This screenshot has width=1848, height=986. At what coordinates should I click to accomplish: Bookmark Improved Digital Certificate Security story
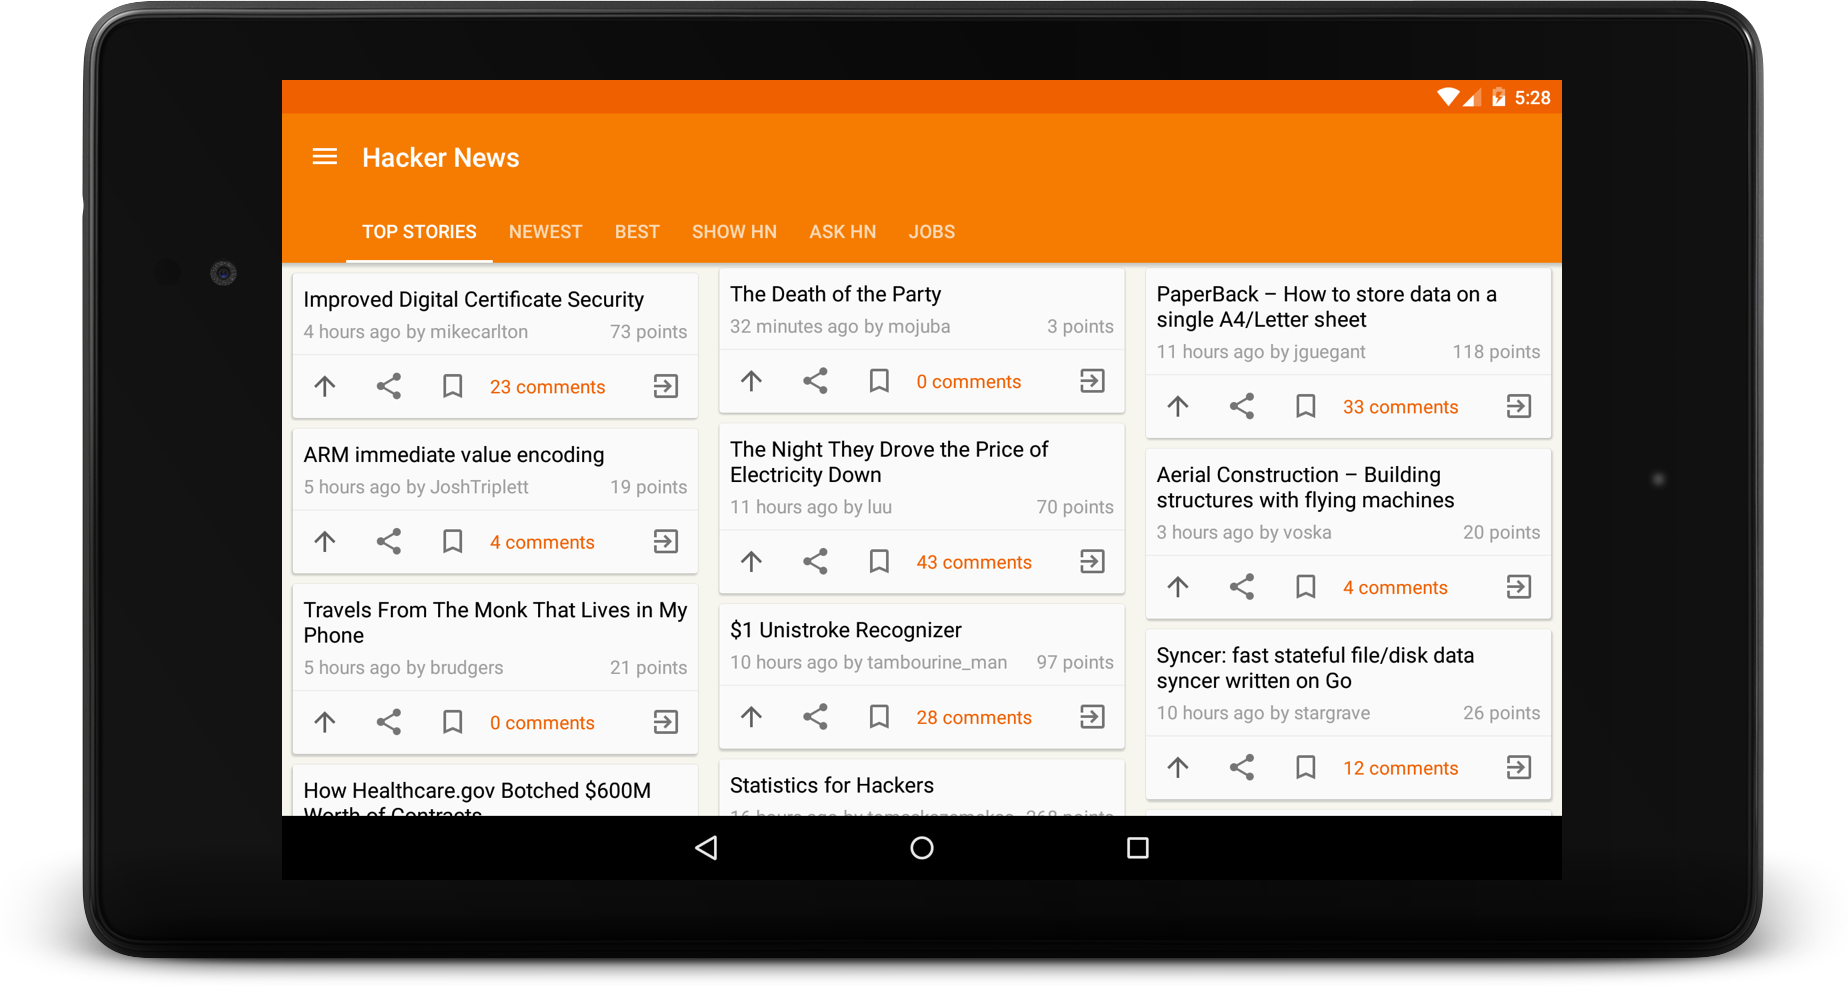(x=453, y=386)
